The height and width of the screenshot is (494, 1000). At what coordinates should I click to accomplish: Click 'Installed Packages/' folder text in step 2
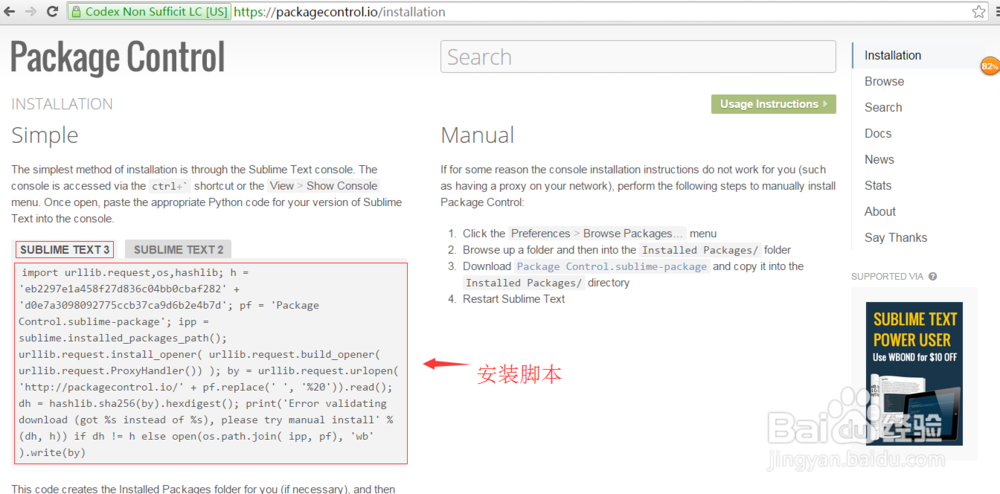coord(700,250)
